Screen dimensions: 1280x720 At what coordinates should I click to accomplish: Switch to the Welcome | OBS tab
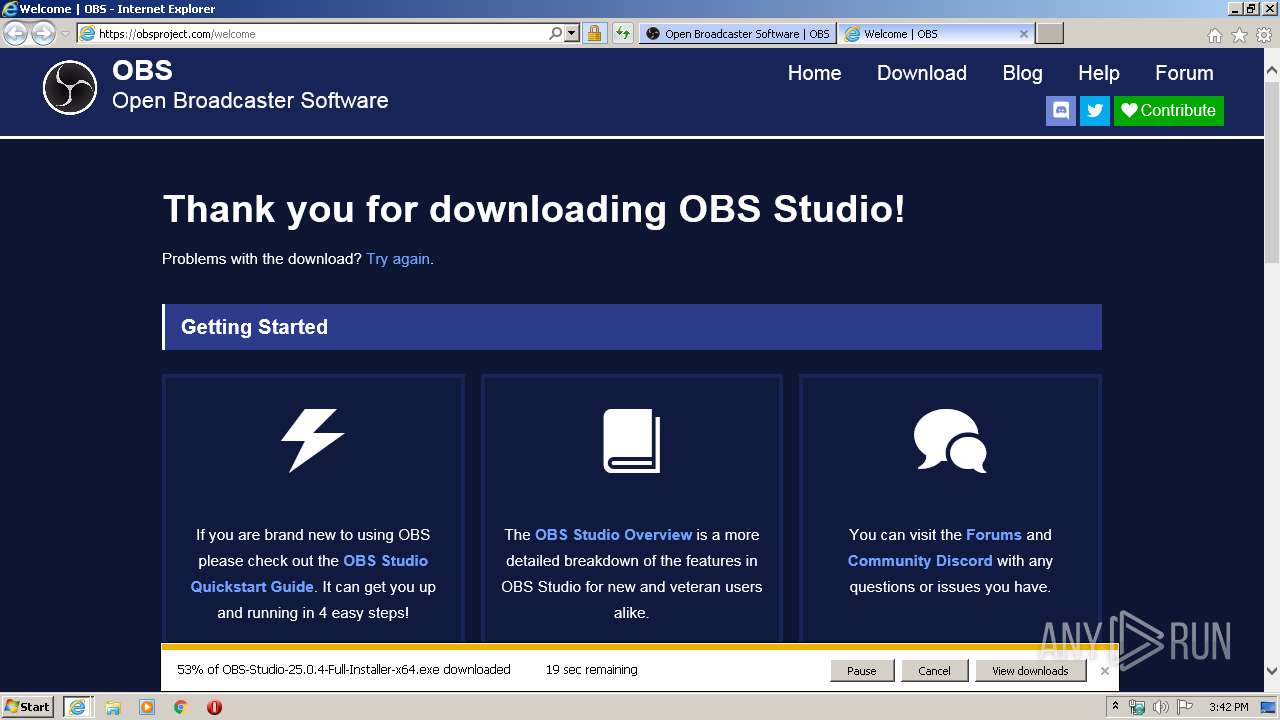(937, 34)
